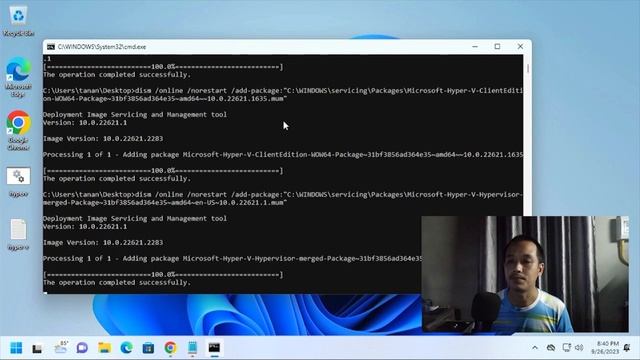Open network settings from the tray
This screenshot has width=640, height=360.
pyautogui.click(x=566, y=348)
